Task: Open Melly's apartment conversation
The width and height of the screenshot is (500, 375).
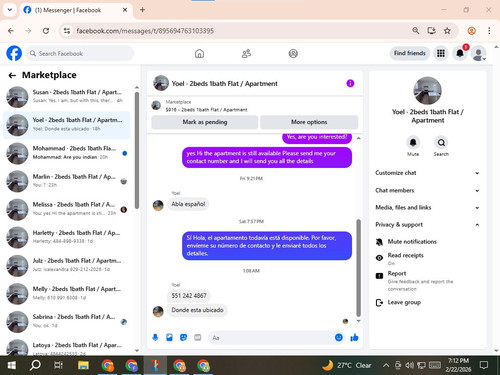Action: pyautogui.click(x=66, y=293)
